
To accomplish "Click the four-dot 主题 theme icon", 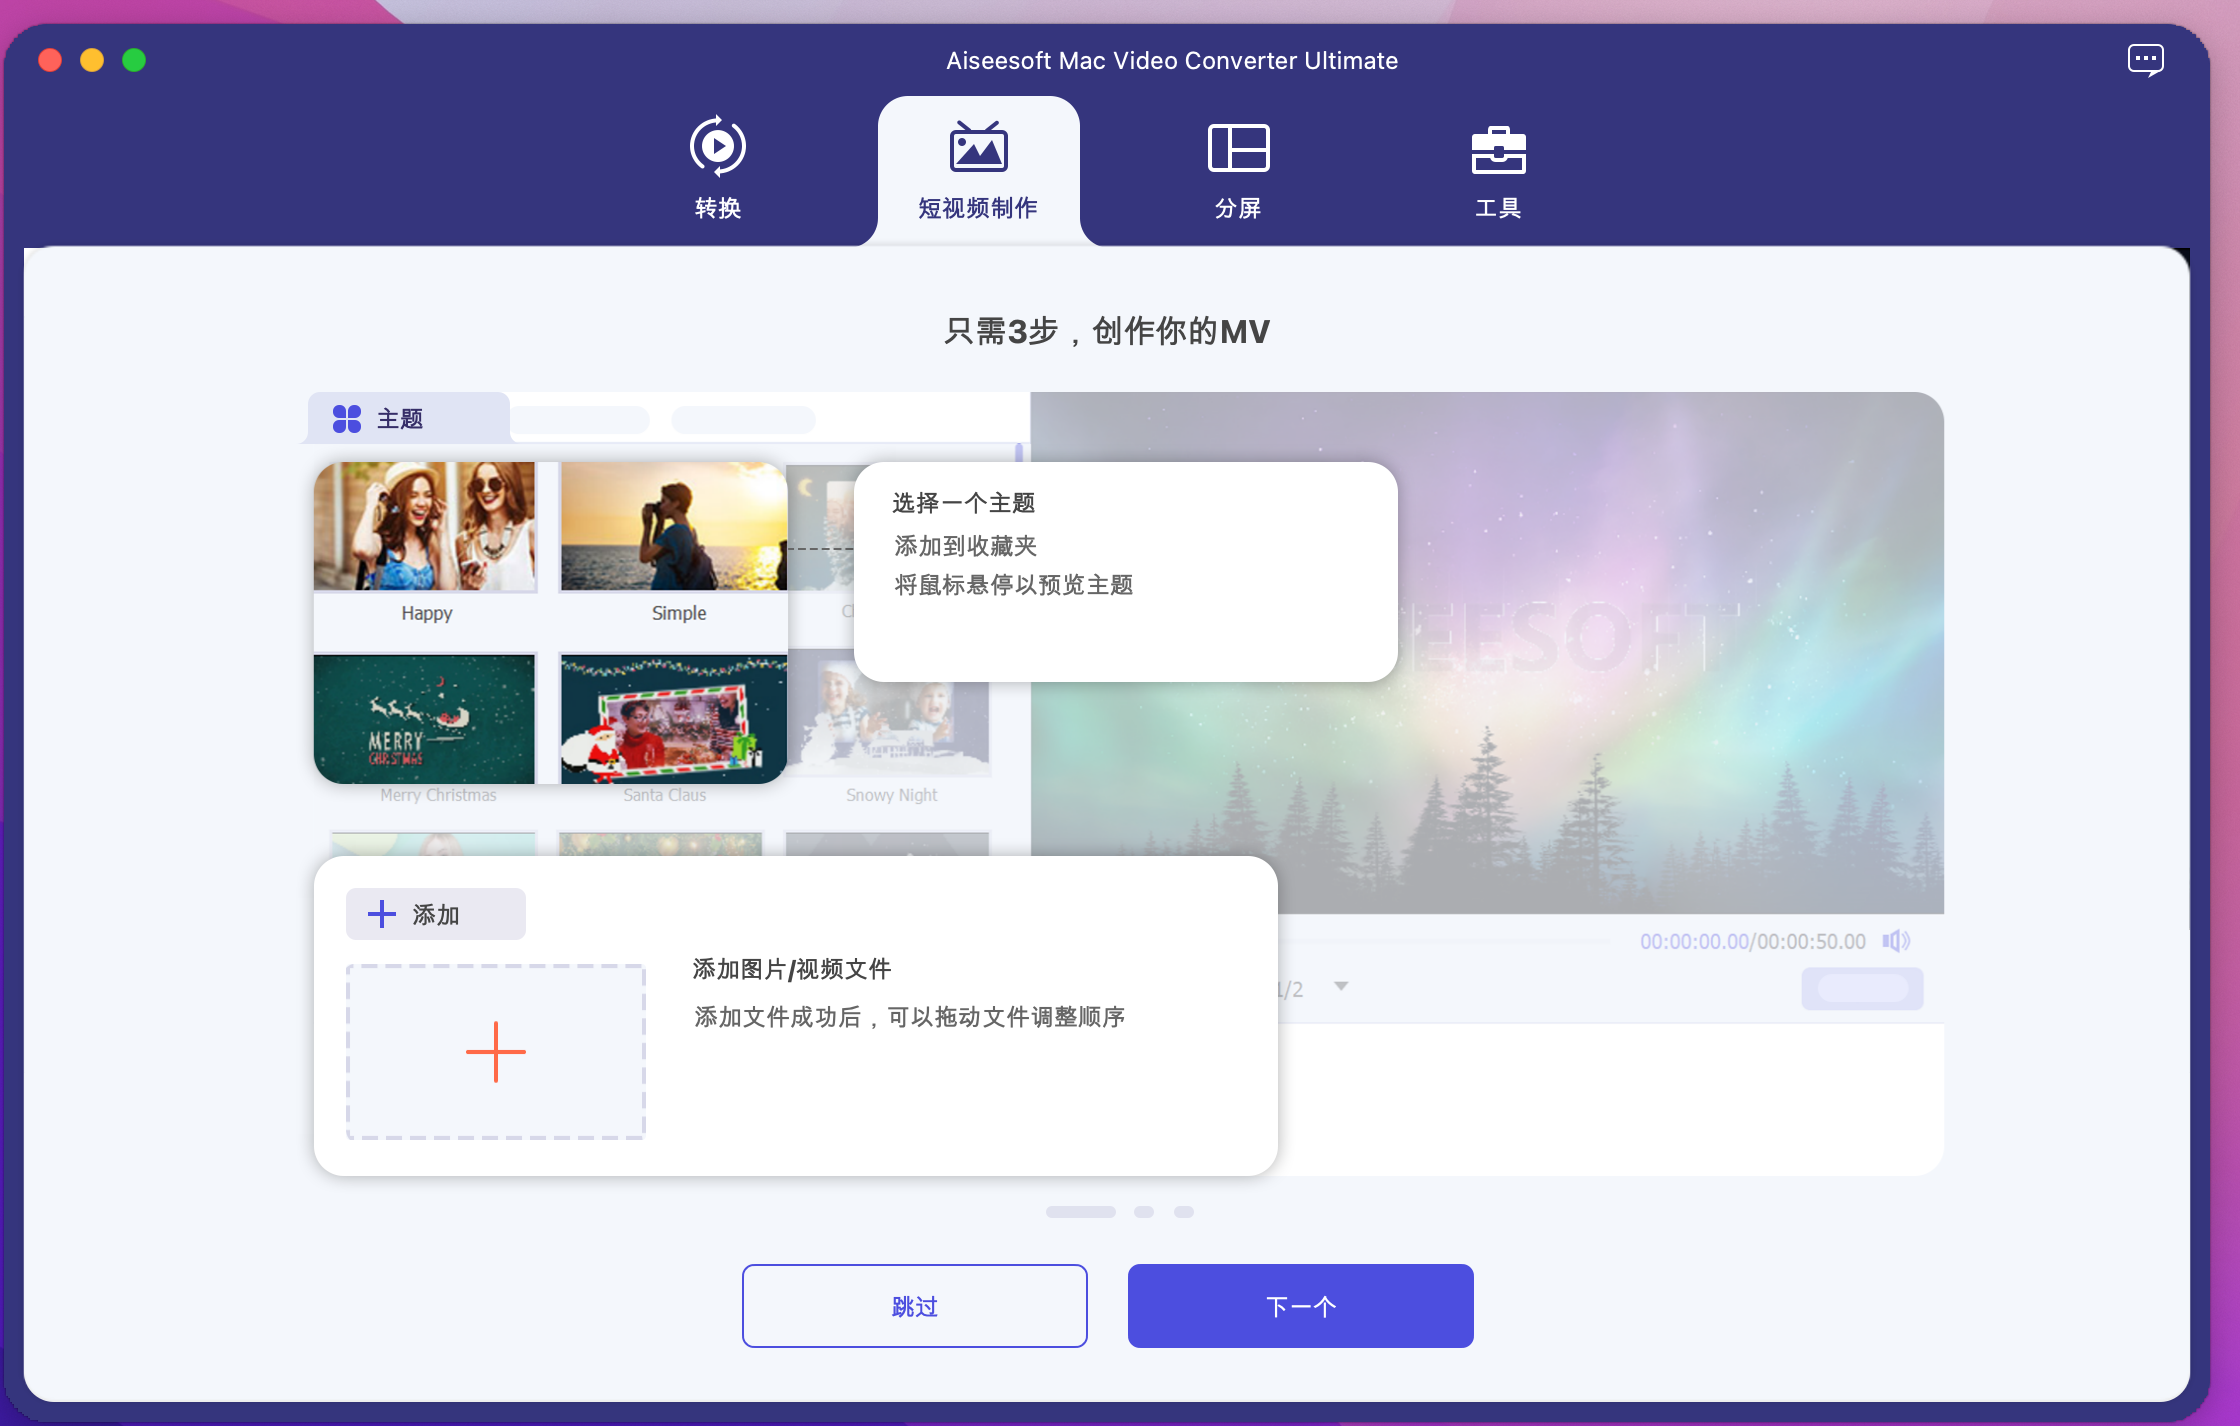I will [347, 419].
